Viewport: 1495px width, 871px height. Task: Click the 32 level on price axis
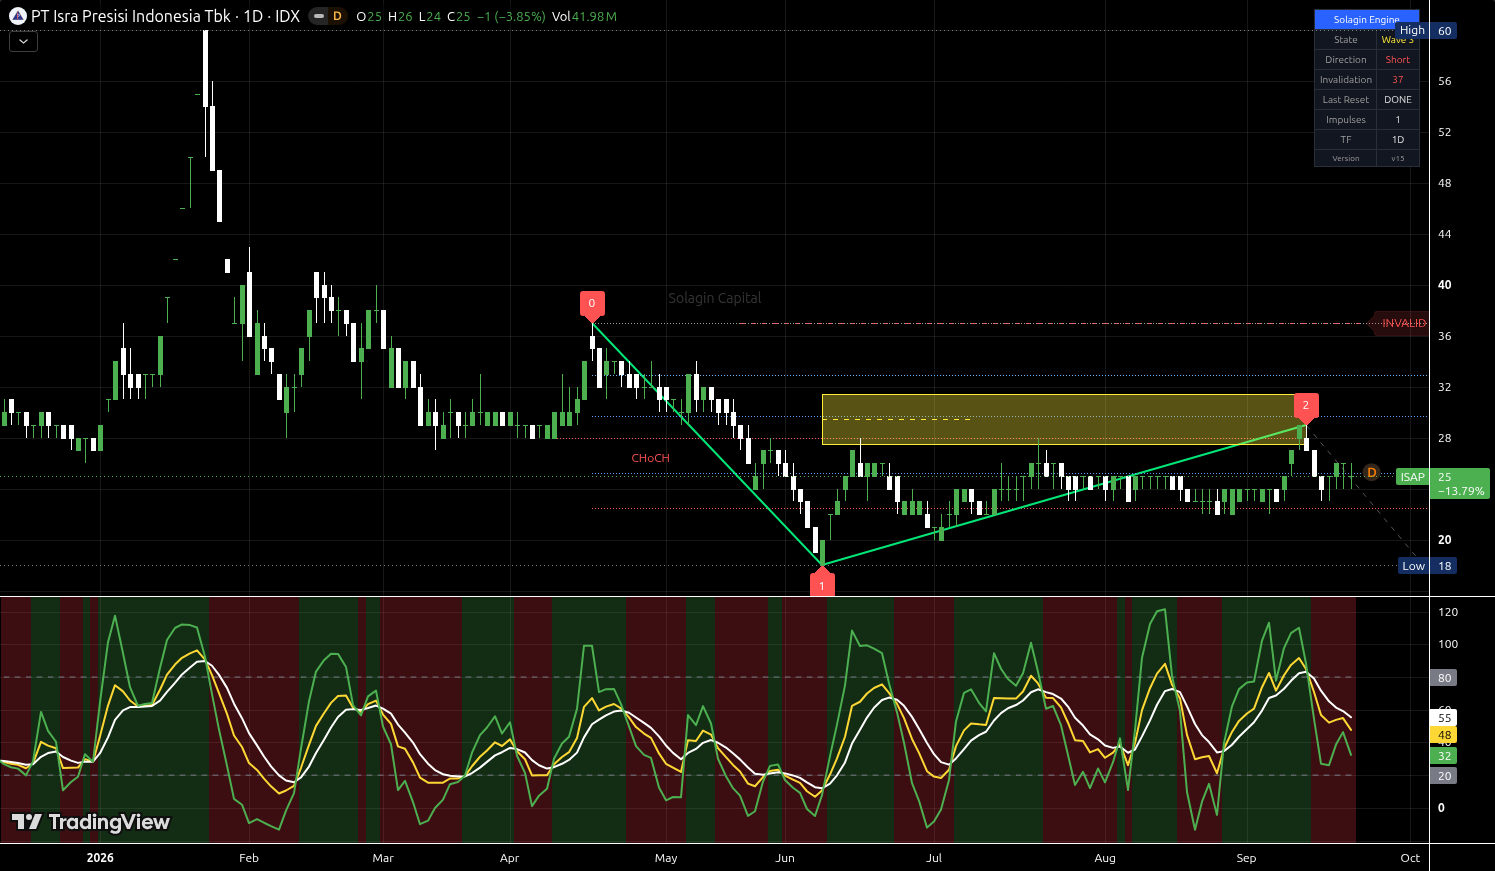pos(1445,387)
